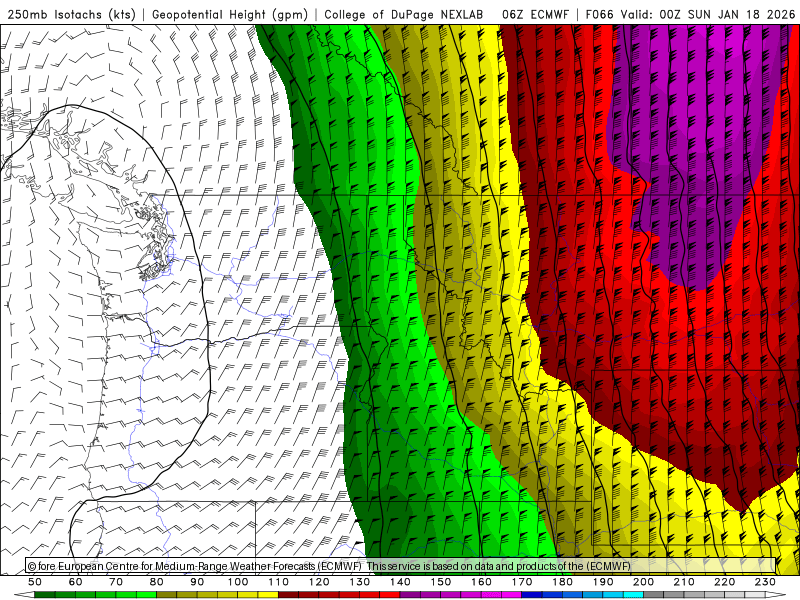The height and width of the screenshot is (600, 800).
Task: Click the 70 value on the color scale
Action: click(116, 582)
